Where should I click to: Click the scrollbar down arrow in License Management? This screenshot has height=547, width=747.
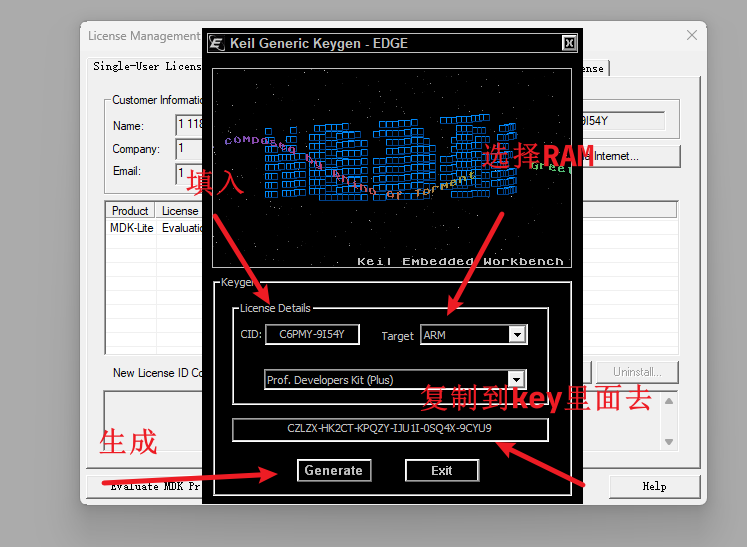[669, 442]
